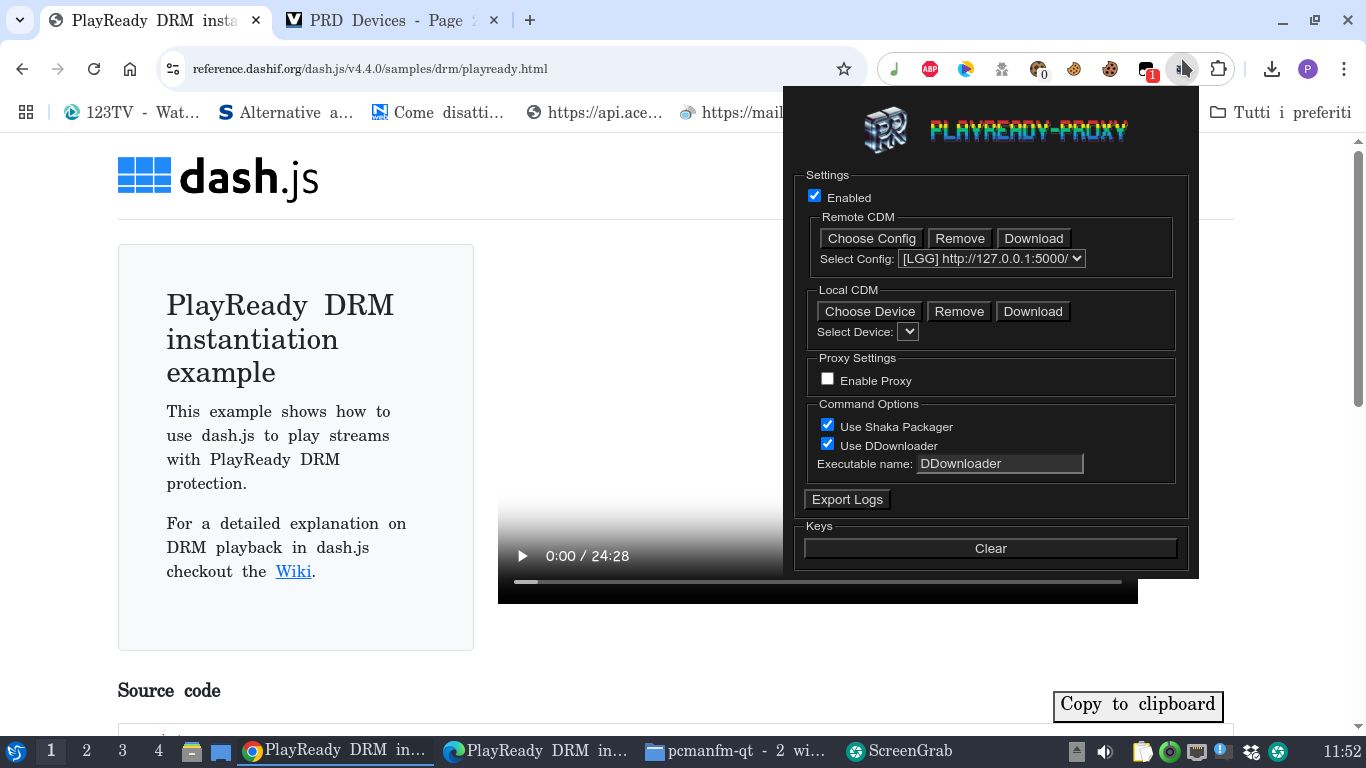Switch to the Edge PlayReady DRM taskbar window
1366x768 pixels.
click(x=535, y=751)
